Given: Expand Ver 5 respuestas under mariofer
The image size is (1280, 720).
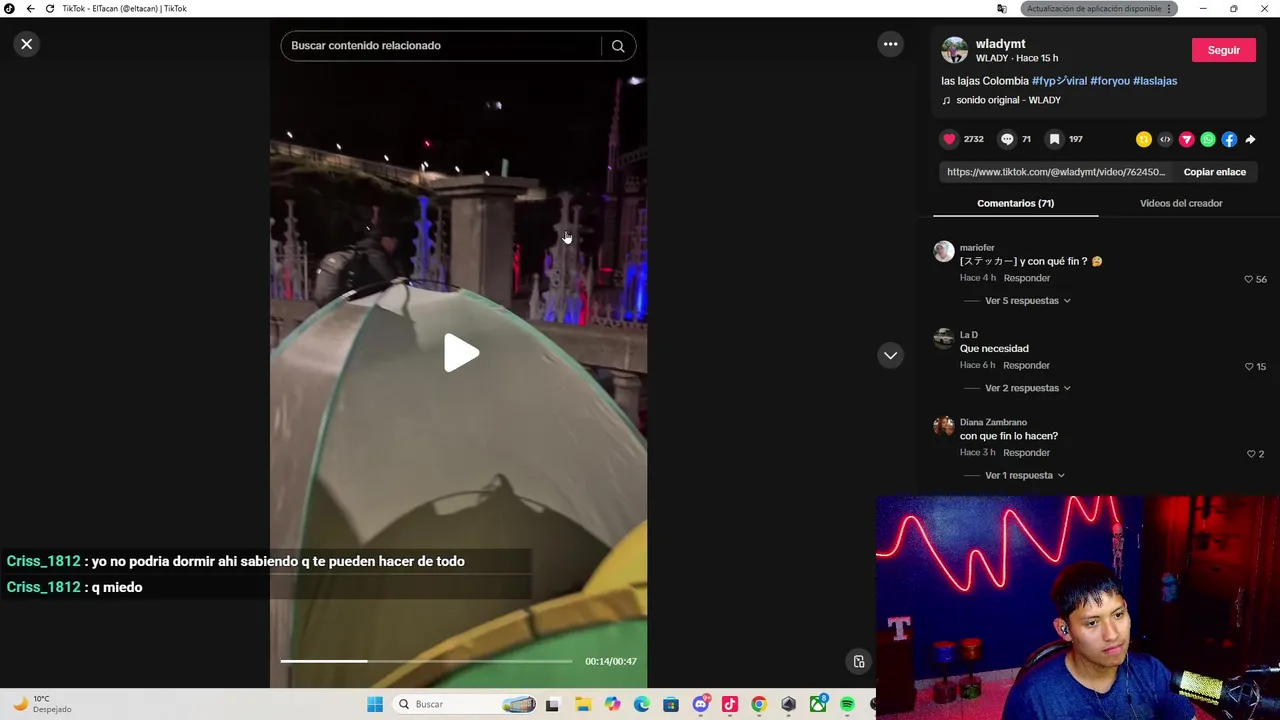Looking at the screenshot, I should point(1027,301).
